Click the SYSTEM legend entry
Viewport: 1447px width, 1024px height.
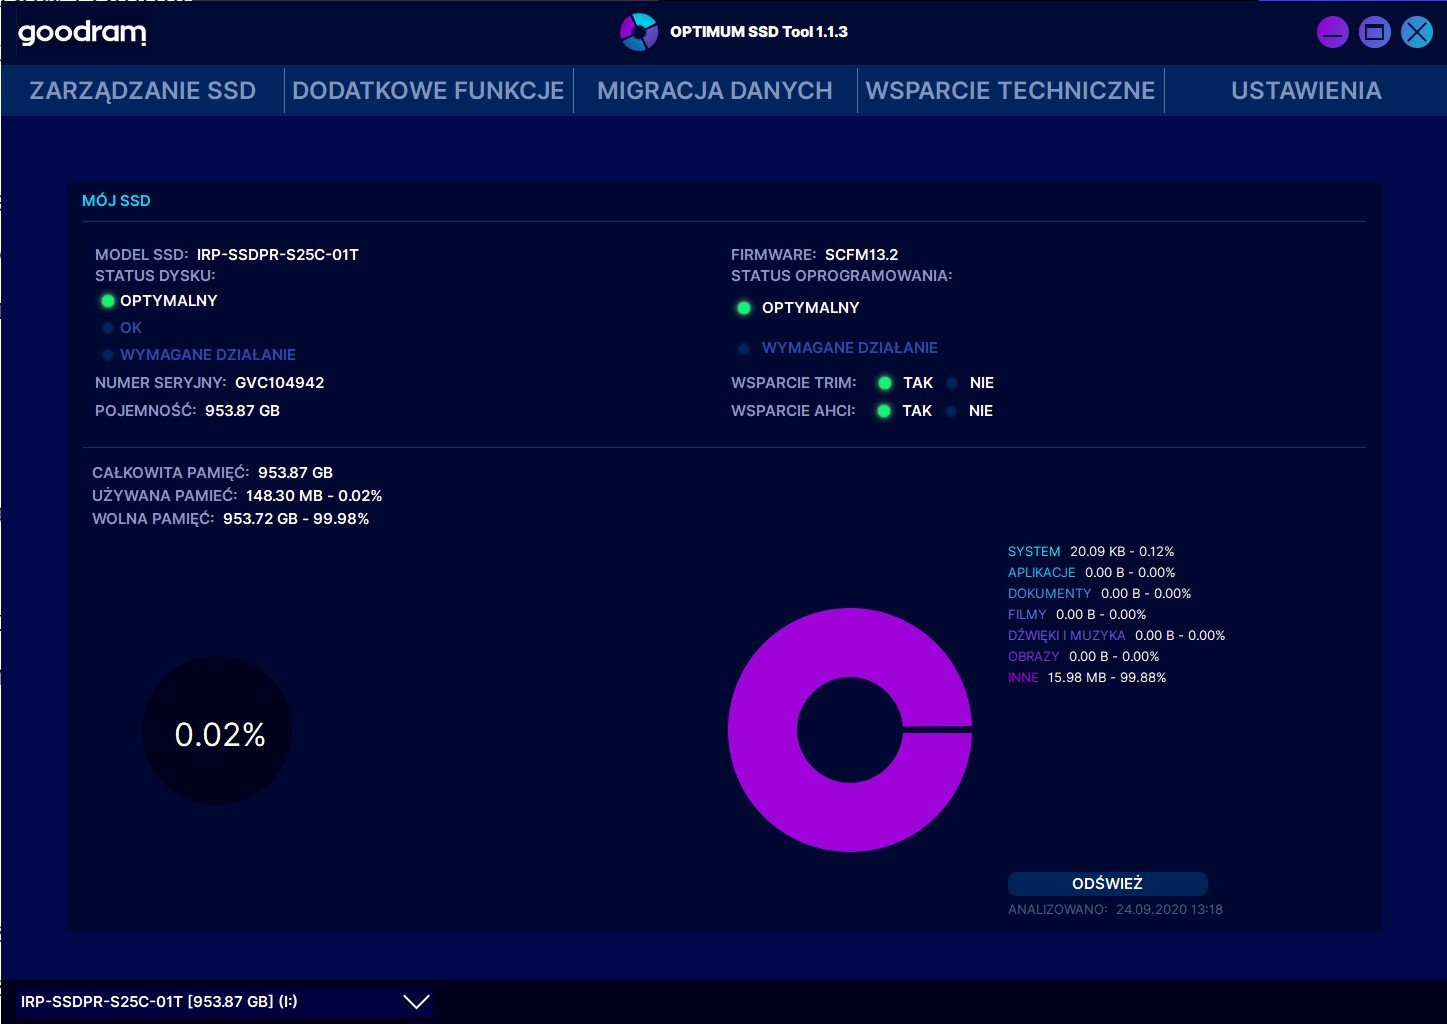1034,552
